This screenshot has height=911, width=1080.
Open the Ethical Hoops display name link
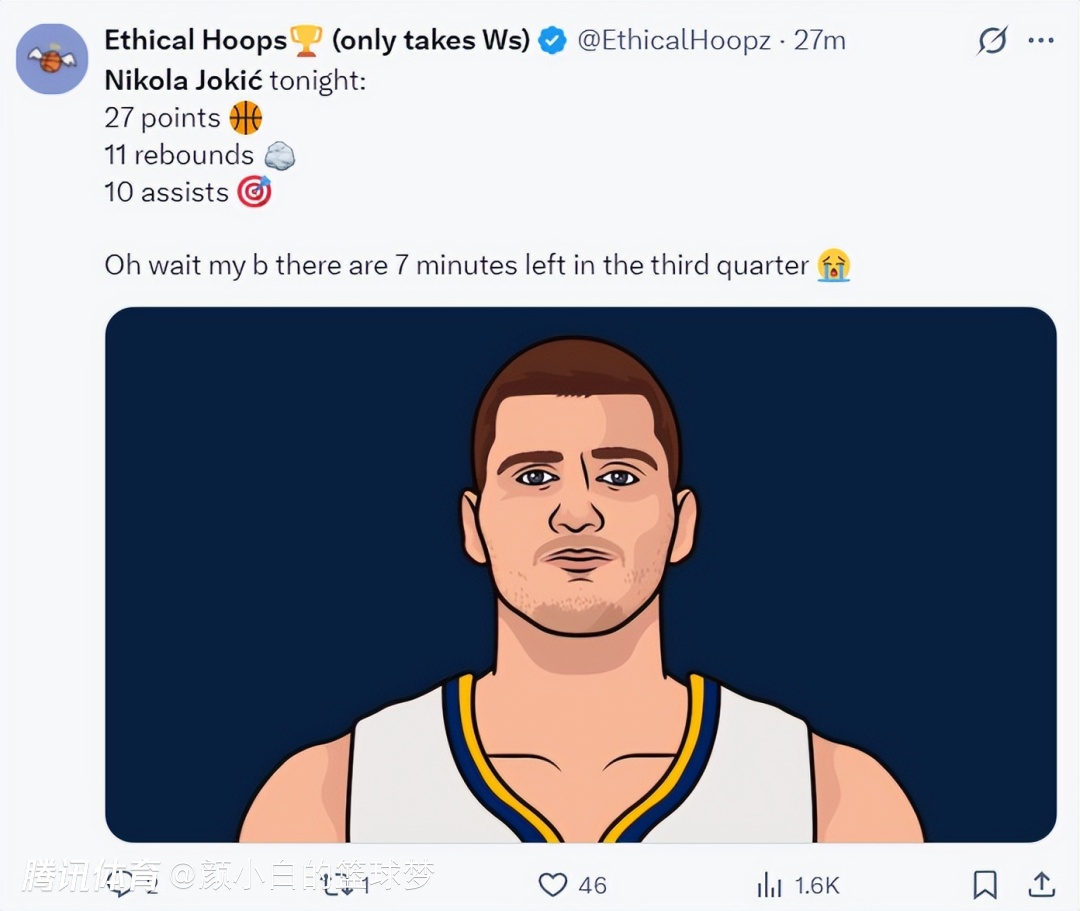[x=196, y=41]
